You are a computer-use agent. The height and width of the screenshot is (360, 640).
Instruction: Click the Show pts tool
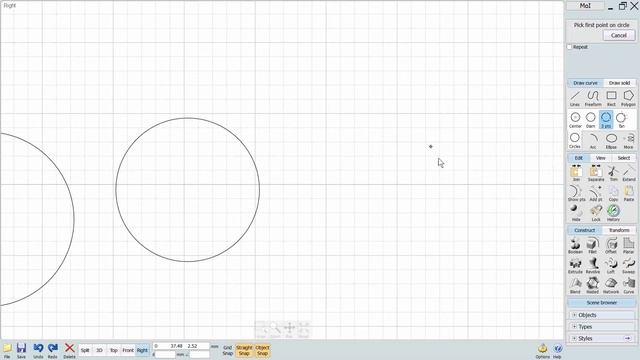[x=576, y=193]
